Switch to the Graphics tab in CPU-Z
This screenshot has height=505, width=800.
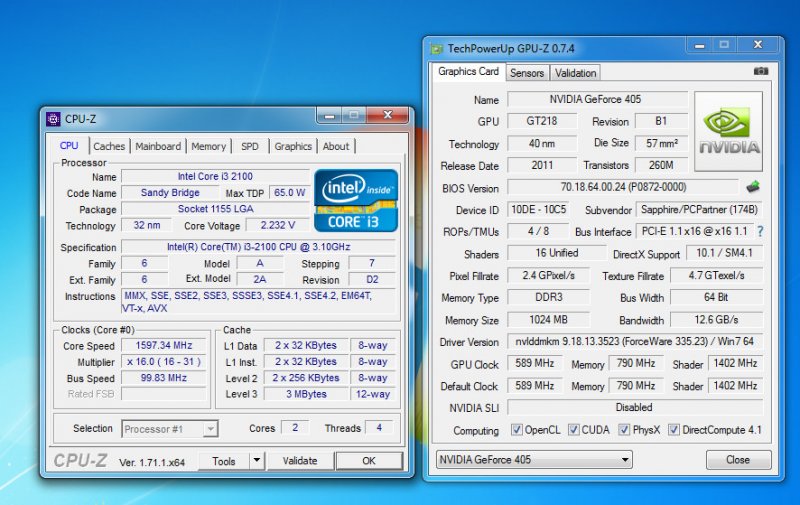[x=293, y=146]
